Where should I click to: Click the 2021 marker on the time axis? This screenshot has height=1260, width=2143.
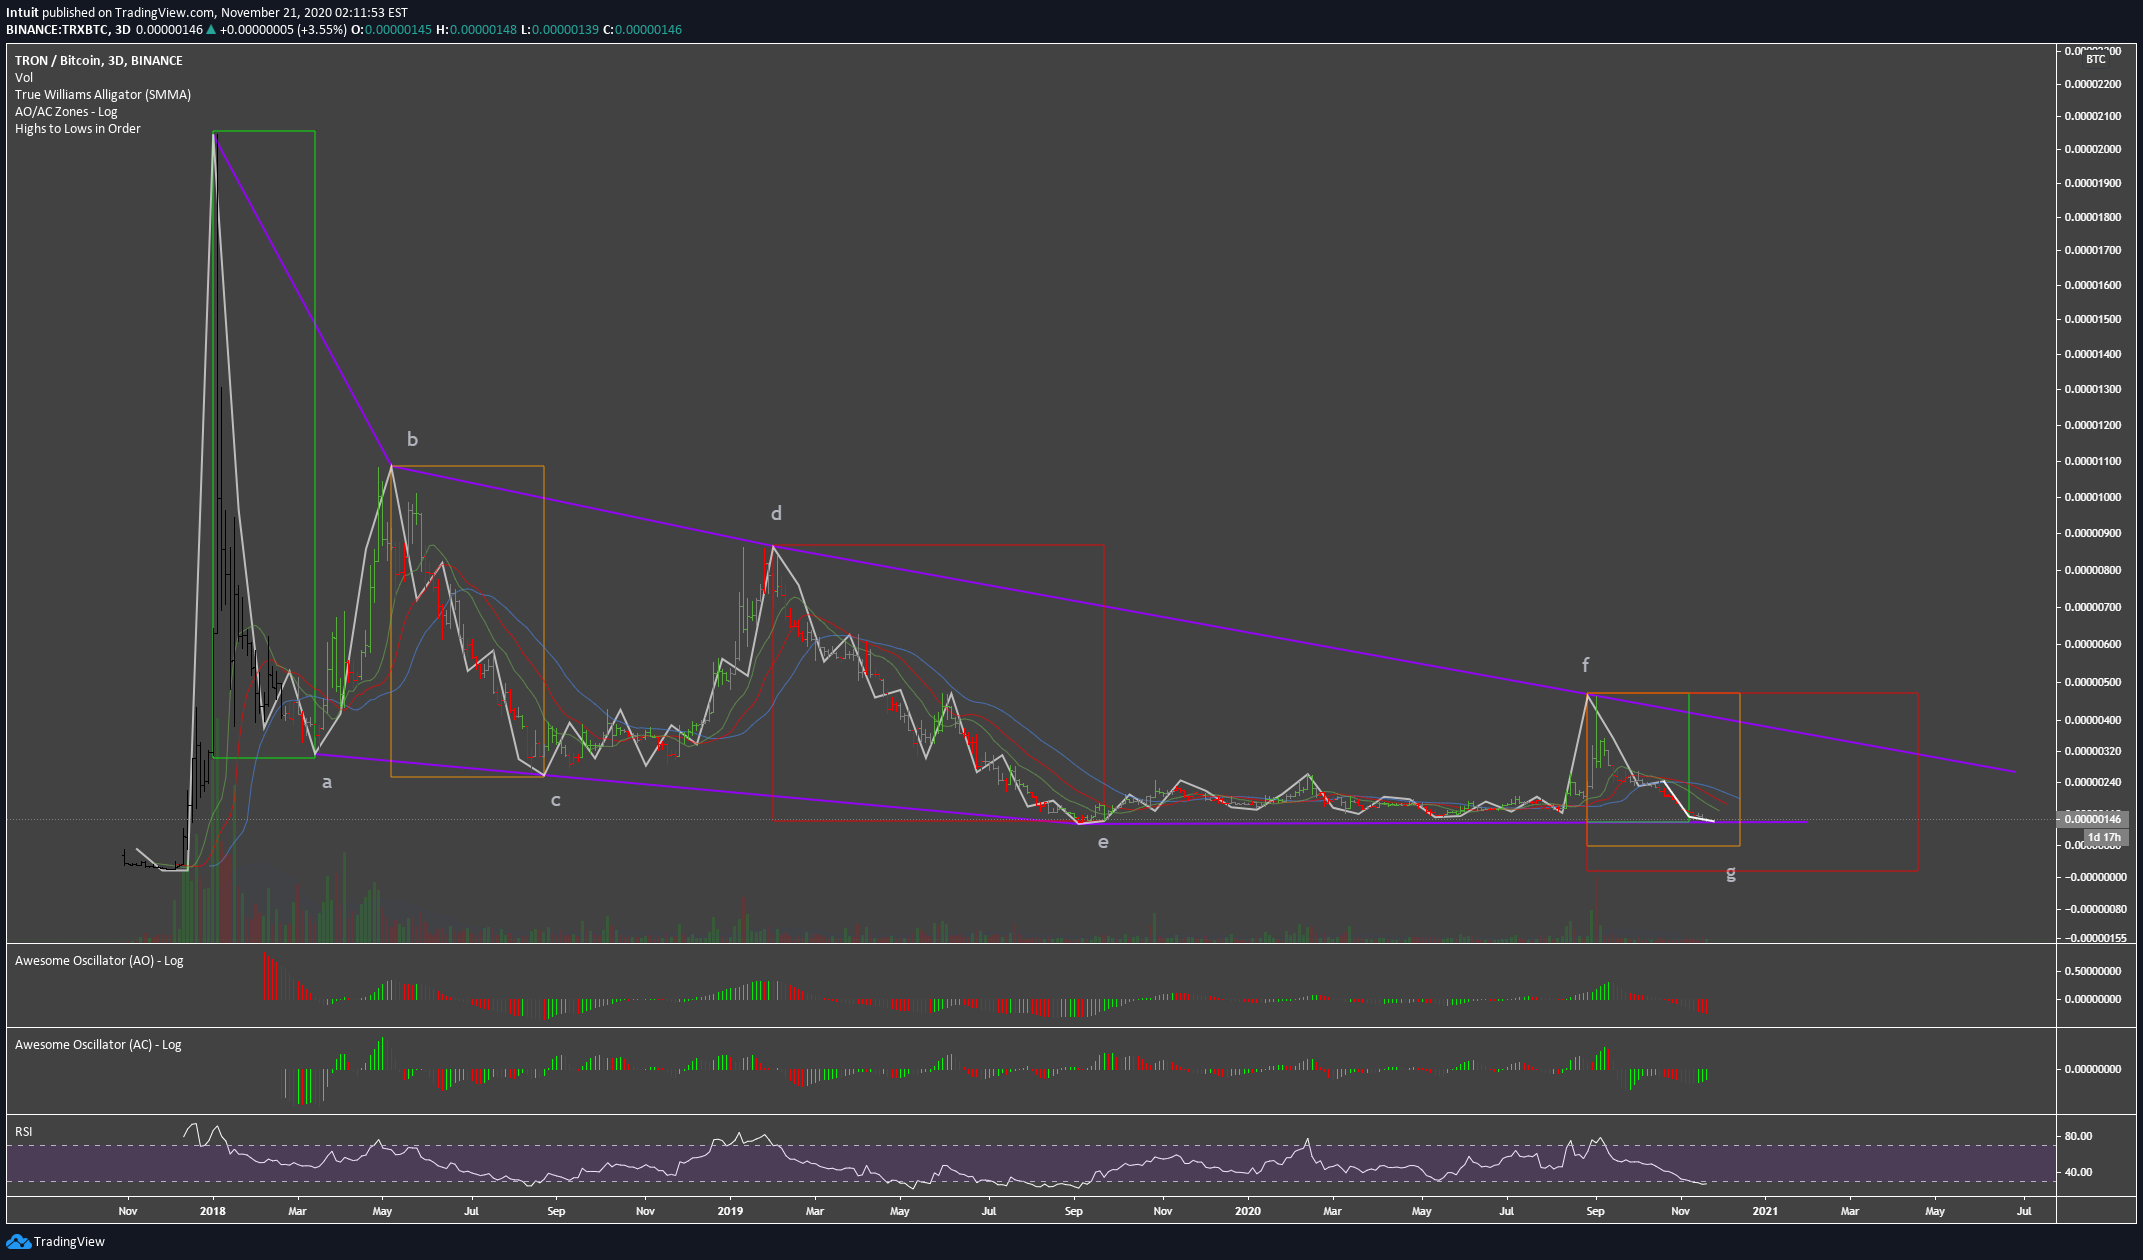pyautogui.click(x=1765, y=1211)
